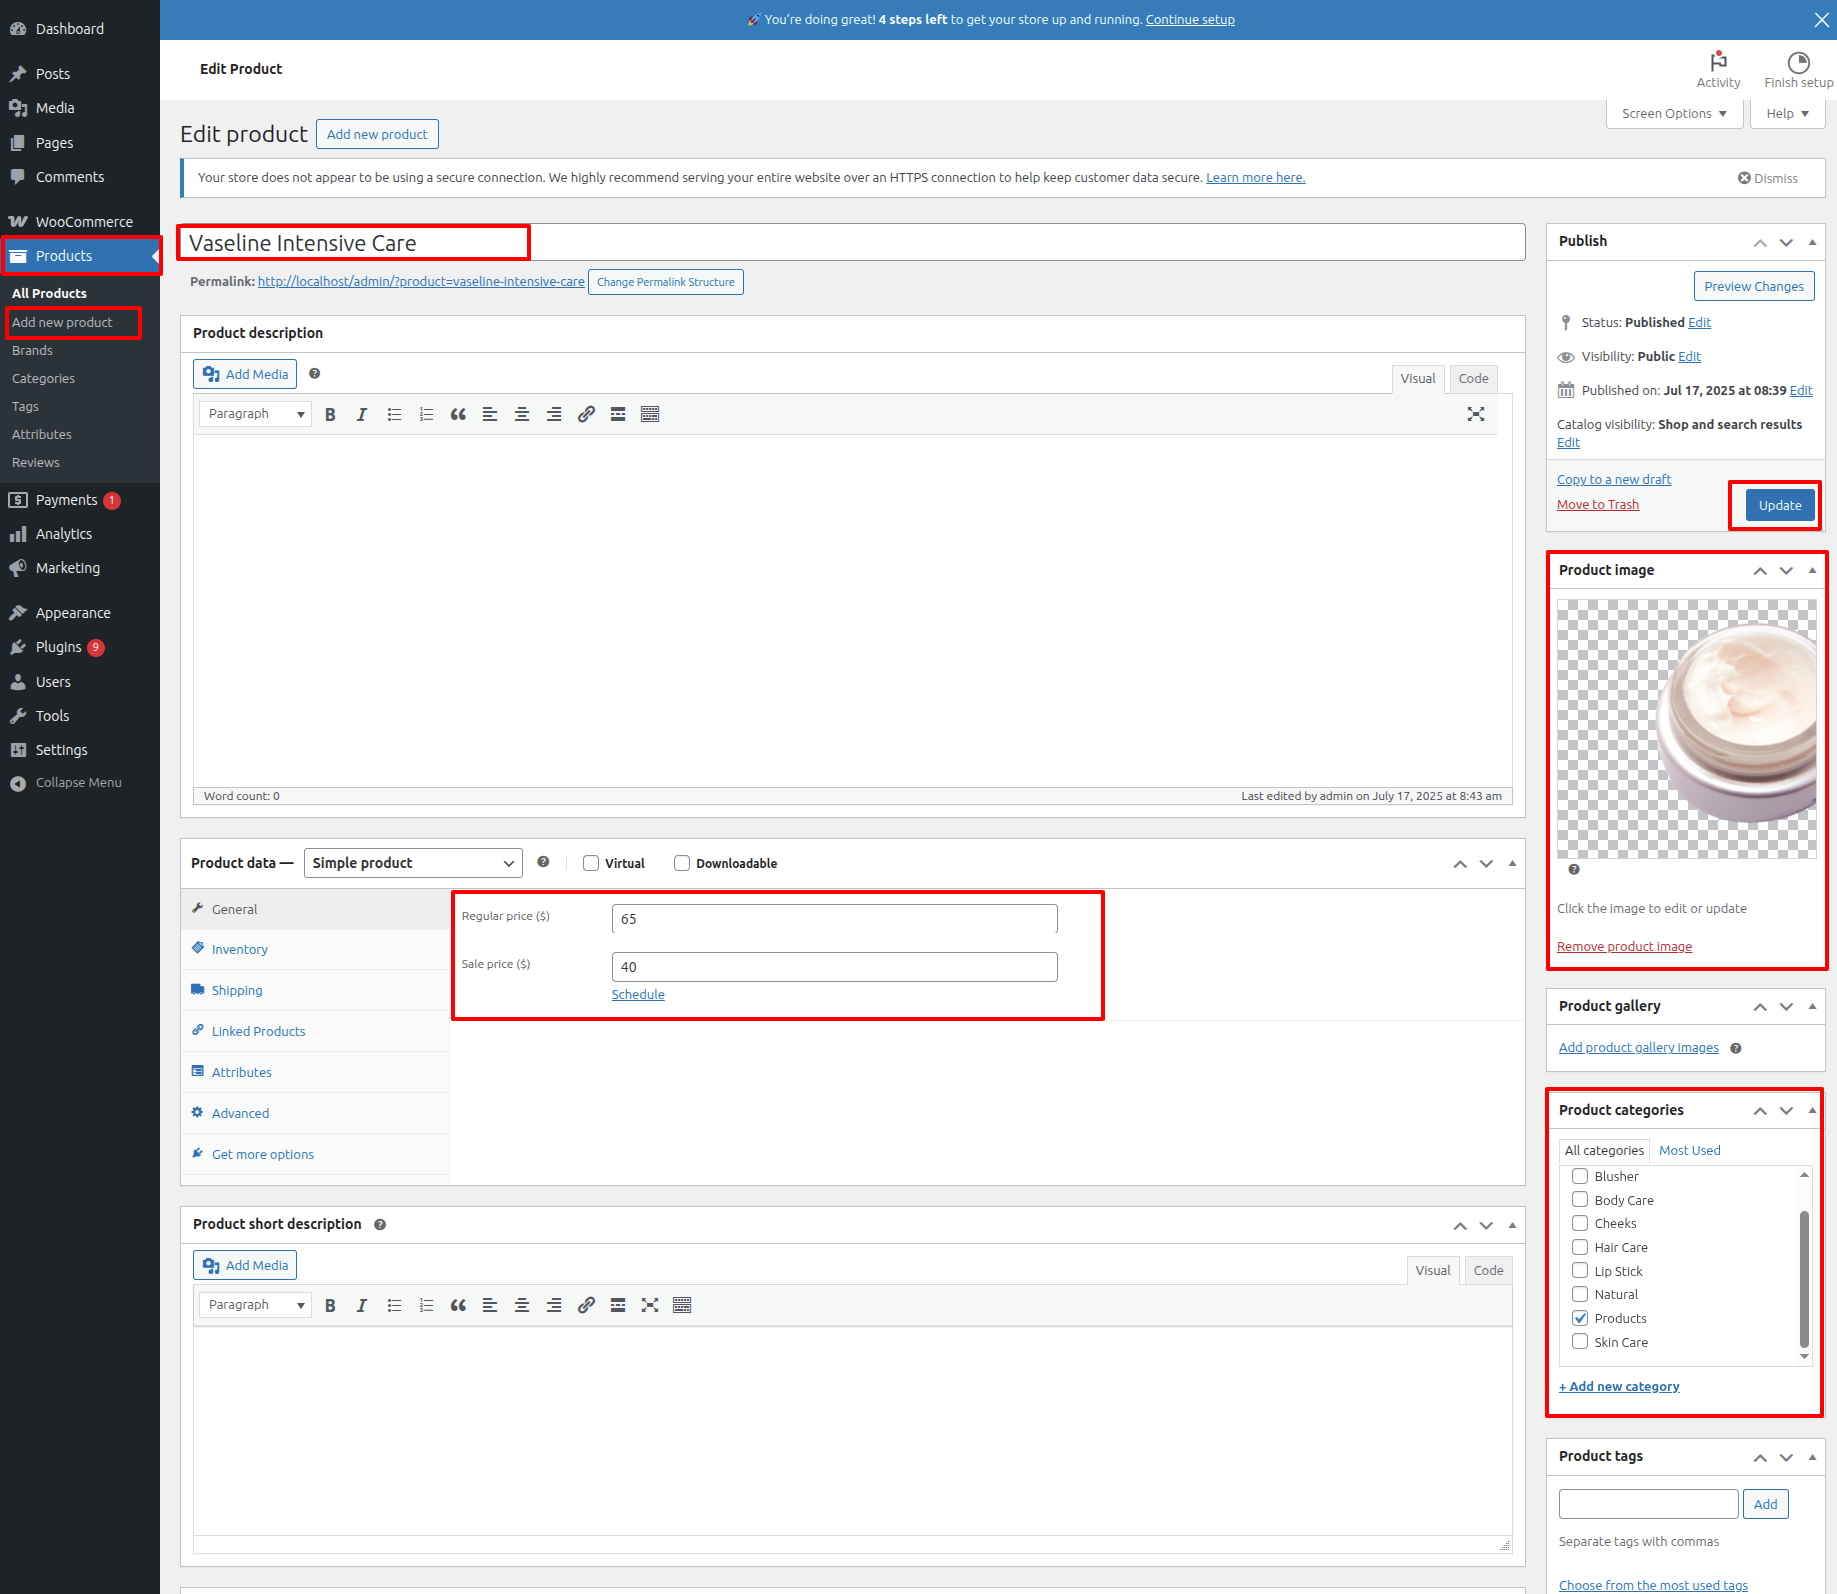Image resolution: width=1837 pixels, height=1594 pixels.
Task: Check the Downloadable option
Action: tap(682, 863)
